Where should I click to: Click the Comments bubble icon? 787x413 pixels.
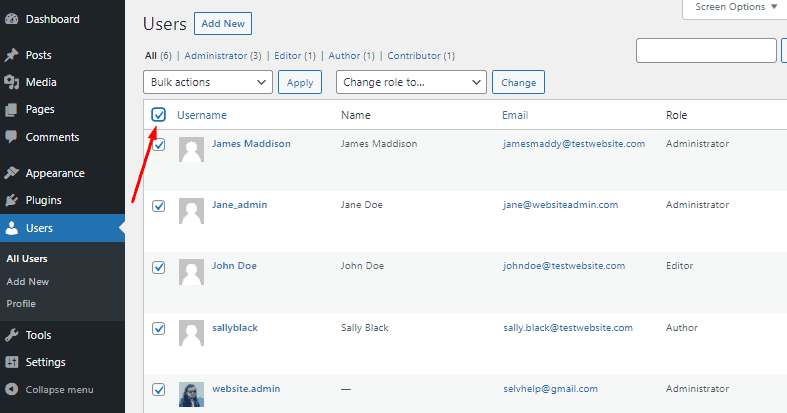(11, 136)
